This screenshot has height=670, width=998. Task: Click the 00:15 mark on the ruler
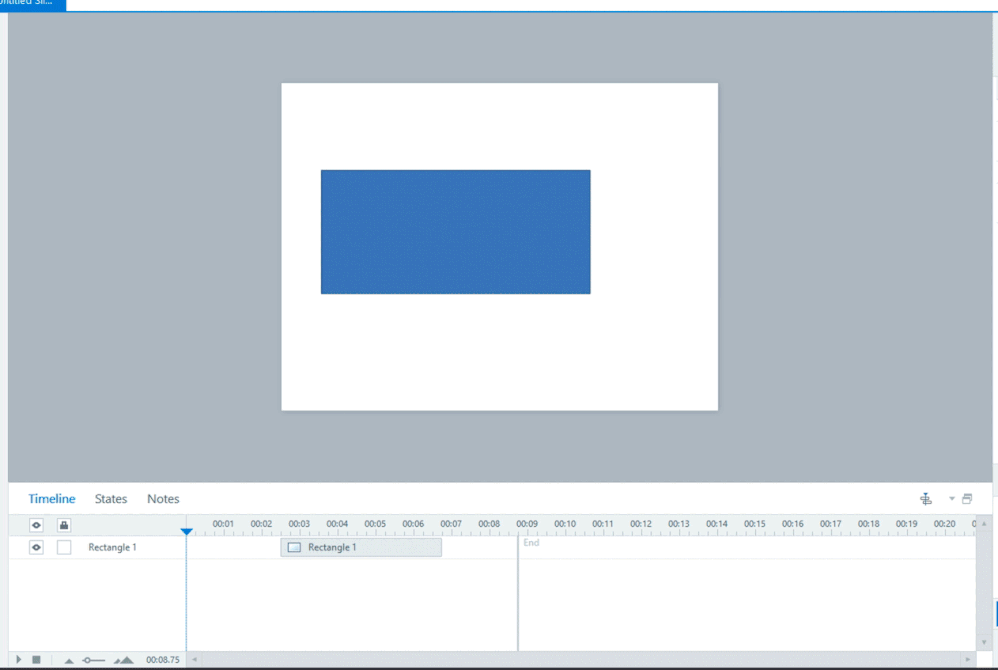point(754,524)
